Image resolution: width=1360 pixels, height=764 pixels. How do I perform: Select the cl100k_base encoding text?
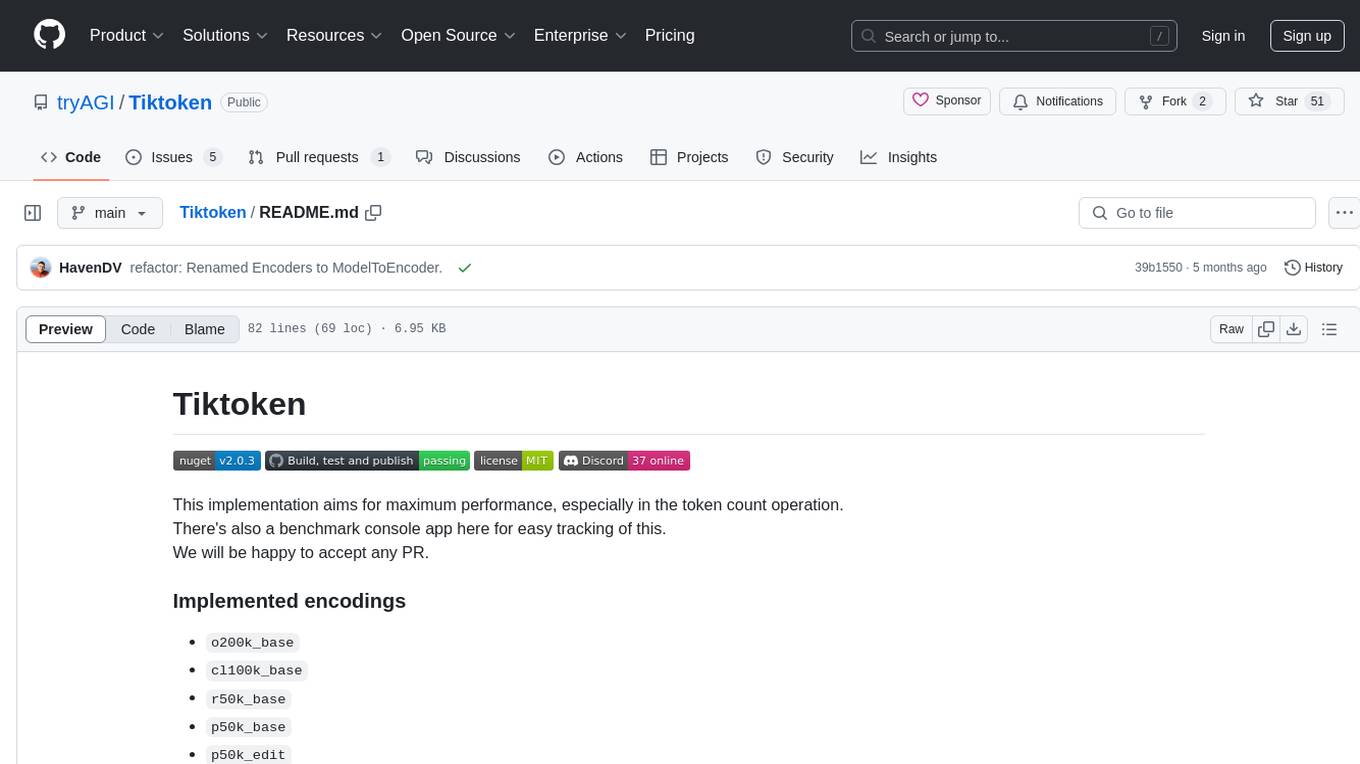[256, 670]
